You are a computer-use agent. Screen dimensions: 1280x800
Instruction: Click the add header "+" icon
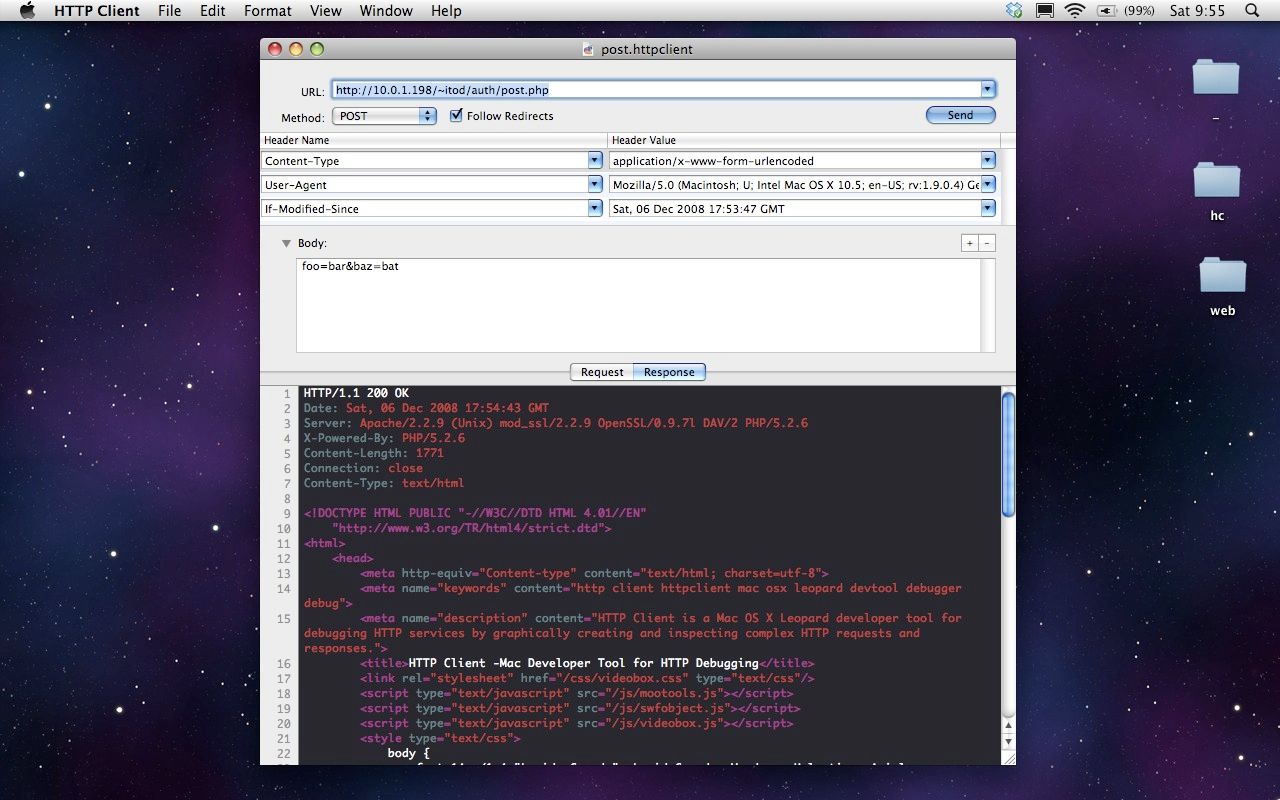click(x=969, y=242)
